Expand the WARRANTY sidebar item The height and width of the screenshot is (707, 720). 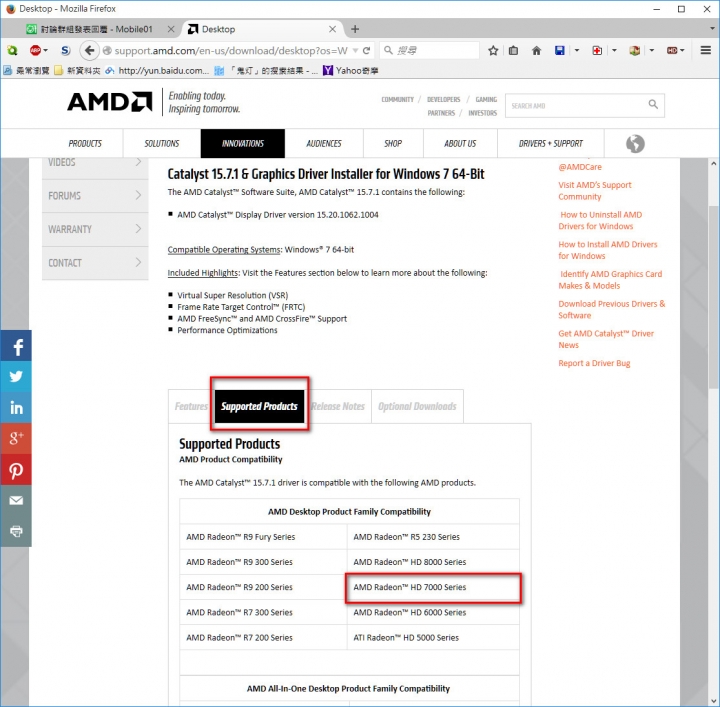pos(95,229)
